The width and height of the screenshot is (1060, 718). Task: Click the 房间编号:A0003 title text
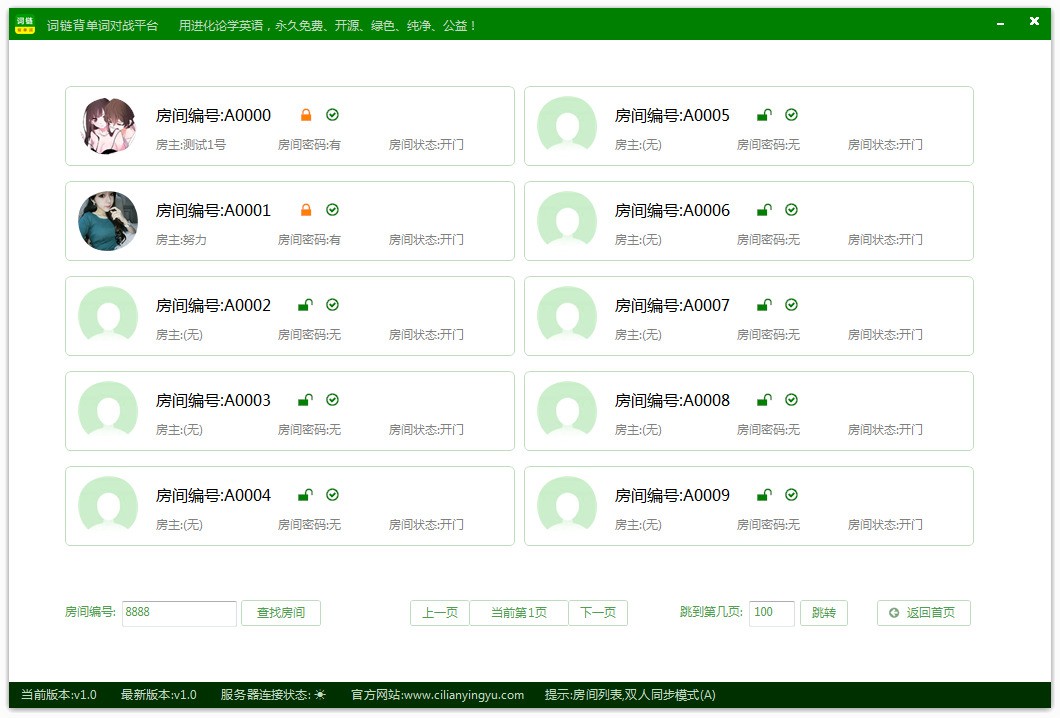click(214, 401)
